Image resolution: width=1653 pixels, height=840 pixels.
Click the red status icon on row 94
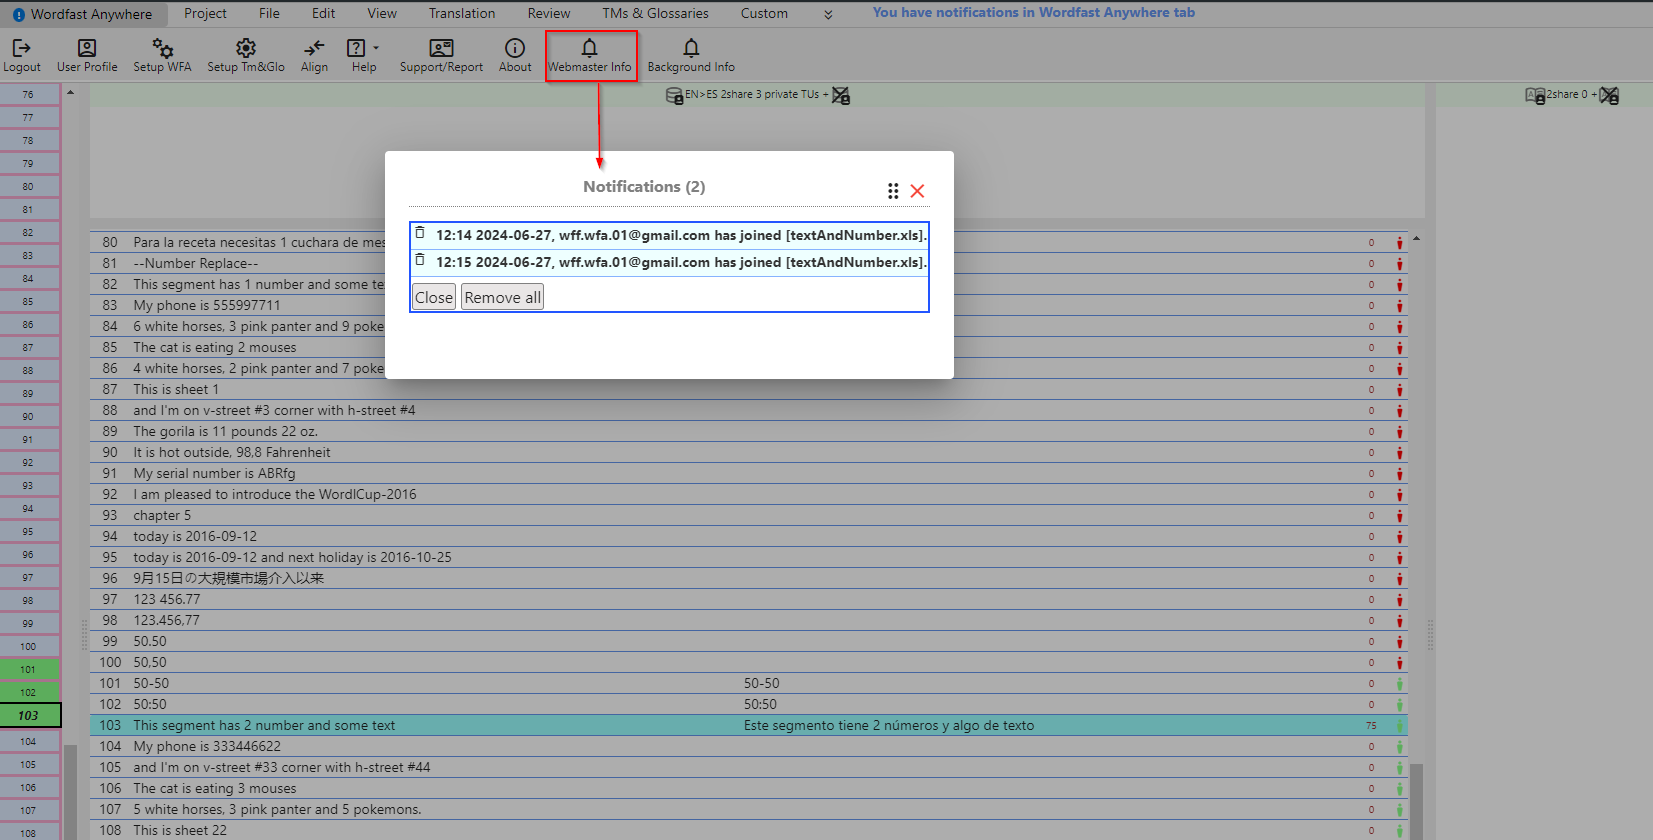pos(1399,536)
